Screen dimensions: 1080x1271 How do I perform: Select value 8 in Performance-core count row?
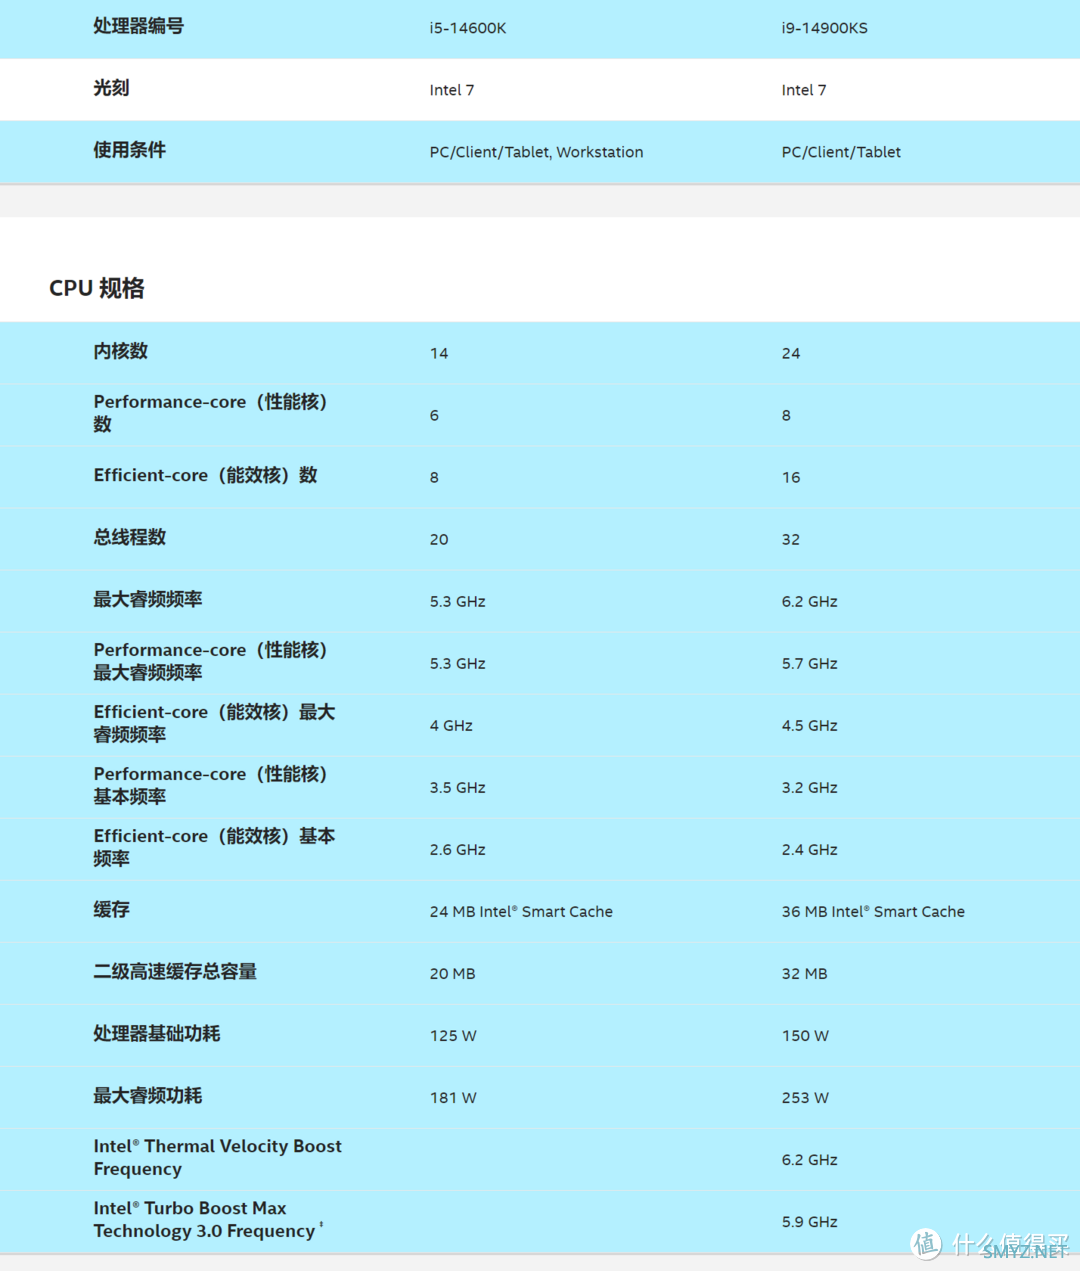coord(786,415)
